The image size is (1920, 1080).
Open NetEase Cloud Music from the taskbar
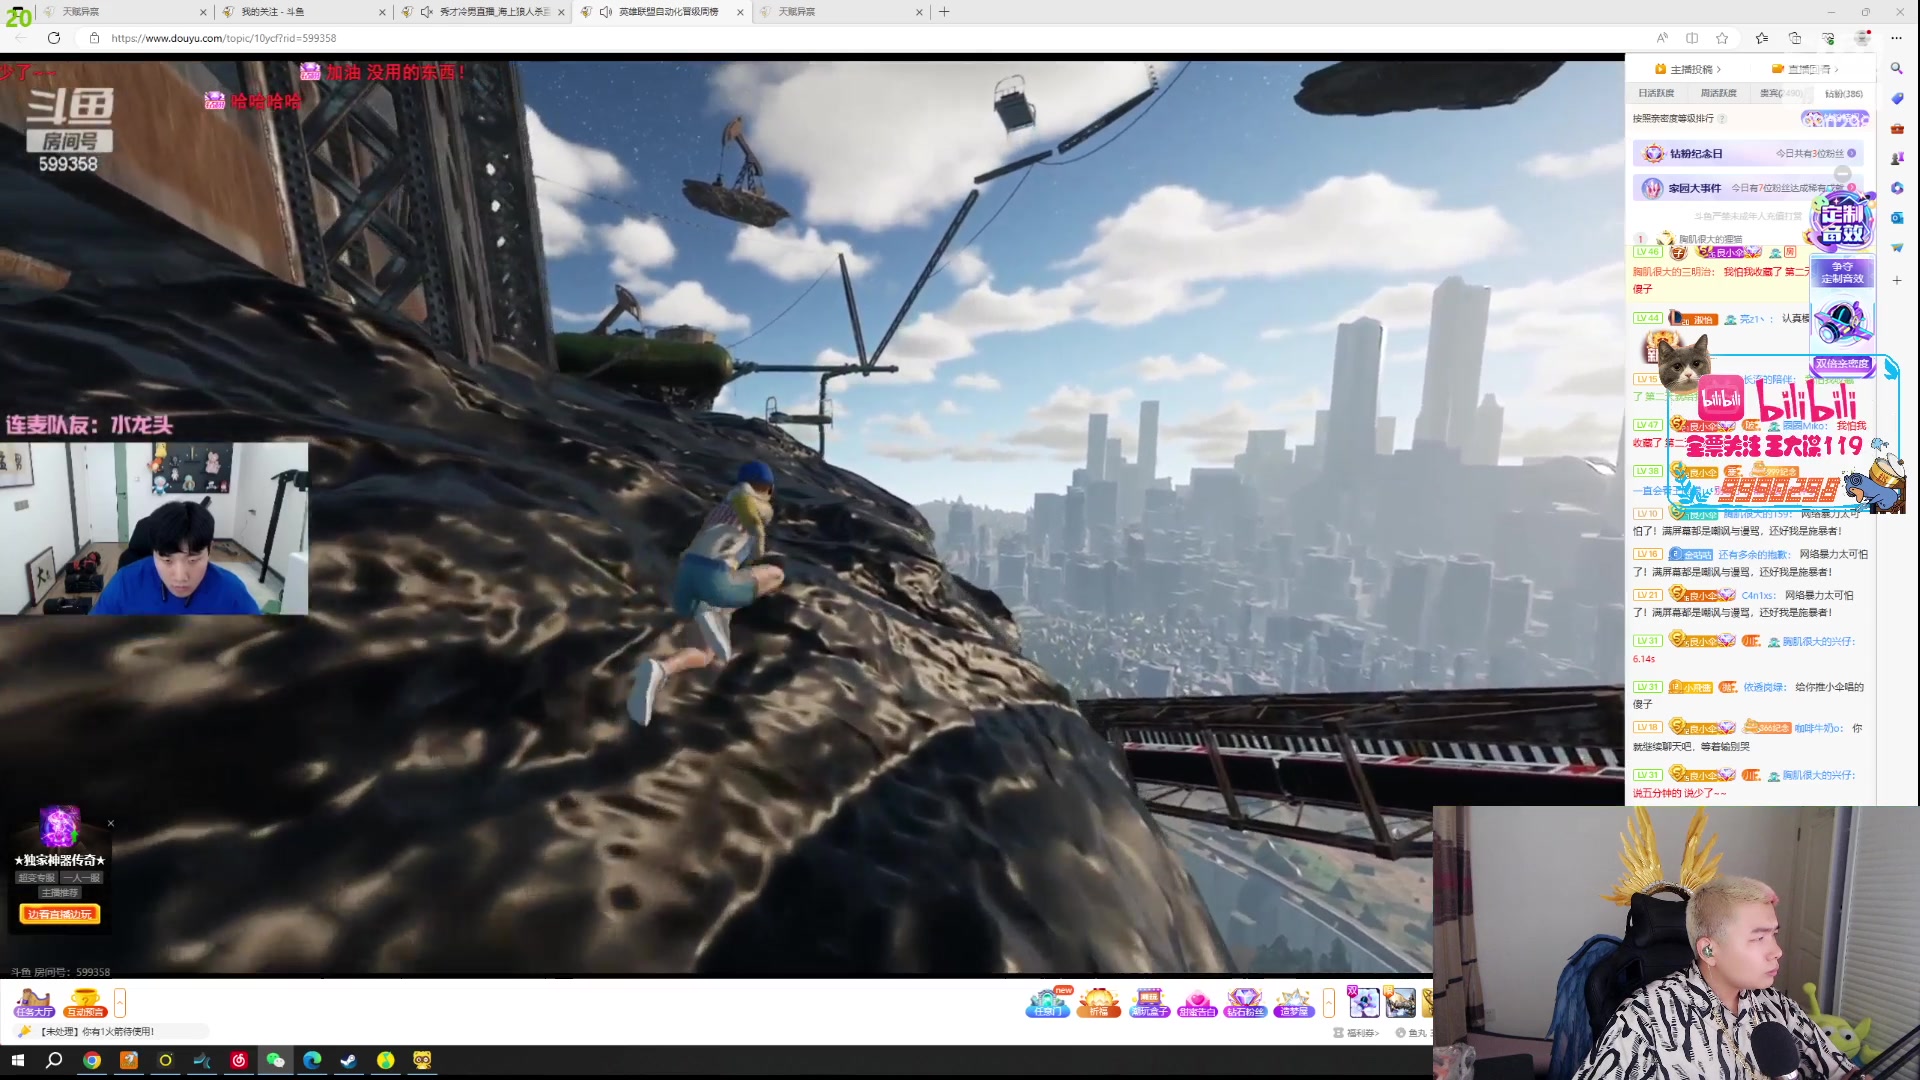point(239,1060)
